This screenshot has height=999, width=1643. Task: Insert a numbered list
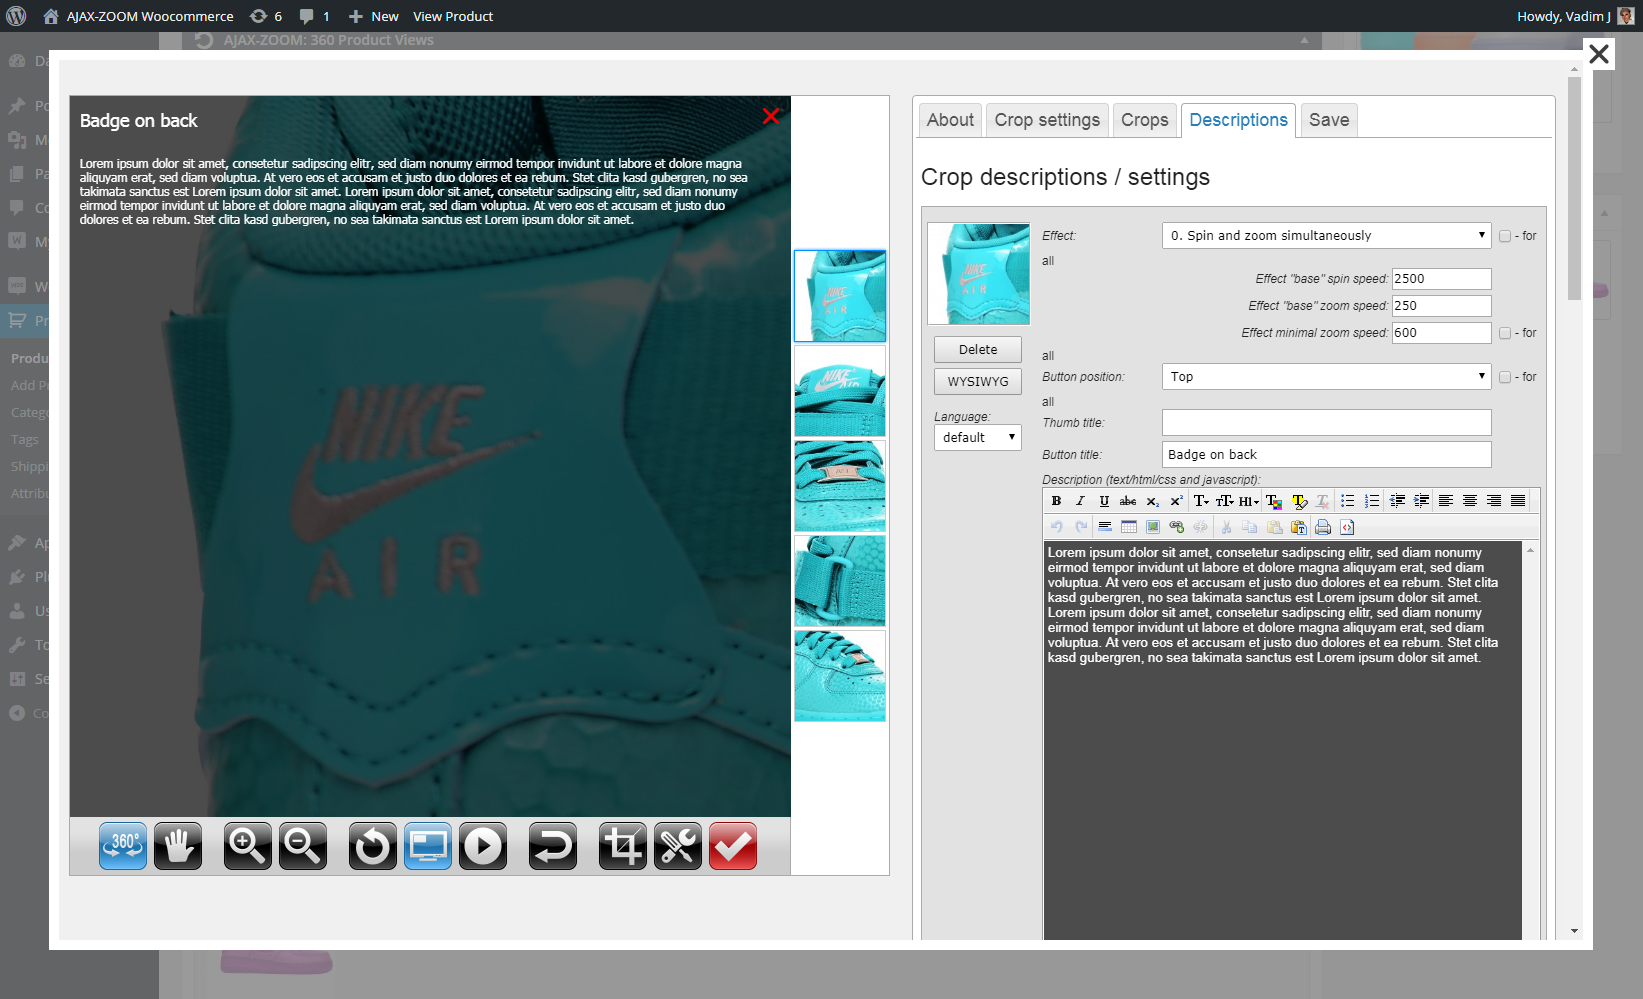pos(1372,501)
